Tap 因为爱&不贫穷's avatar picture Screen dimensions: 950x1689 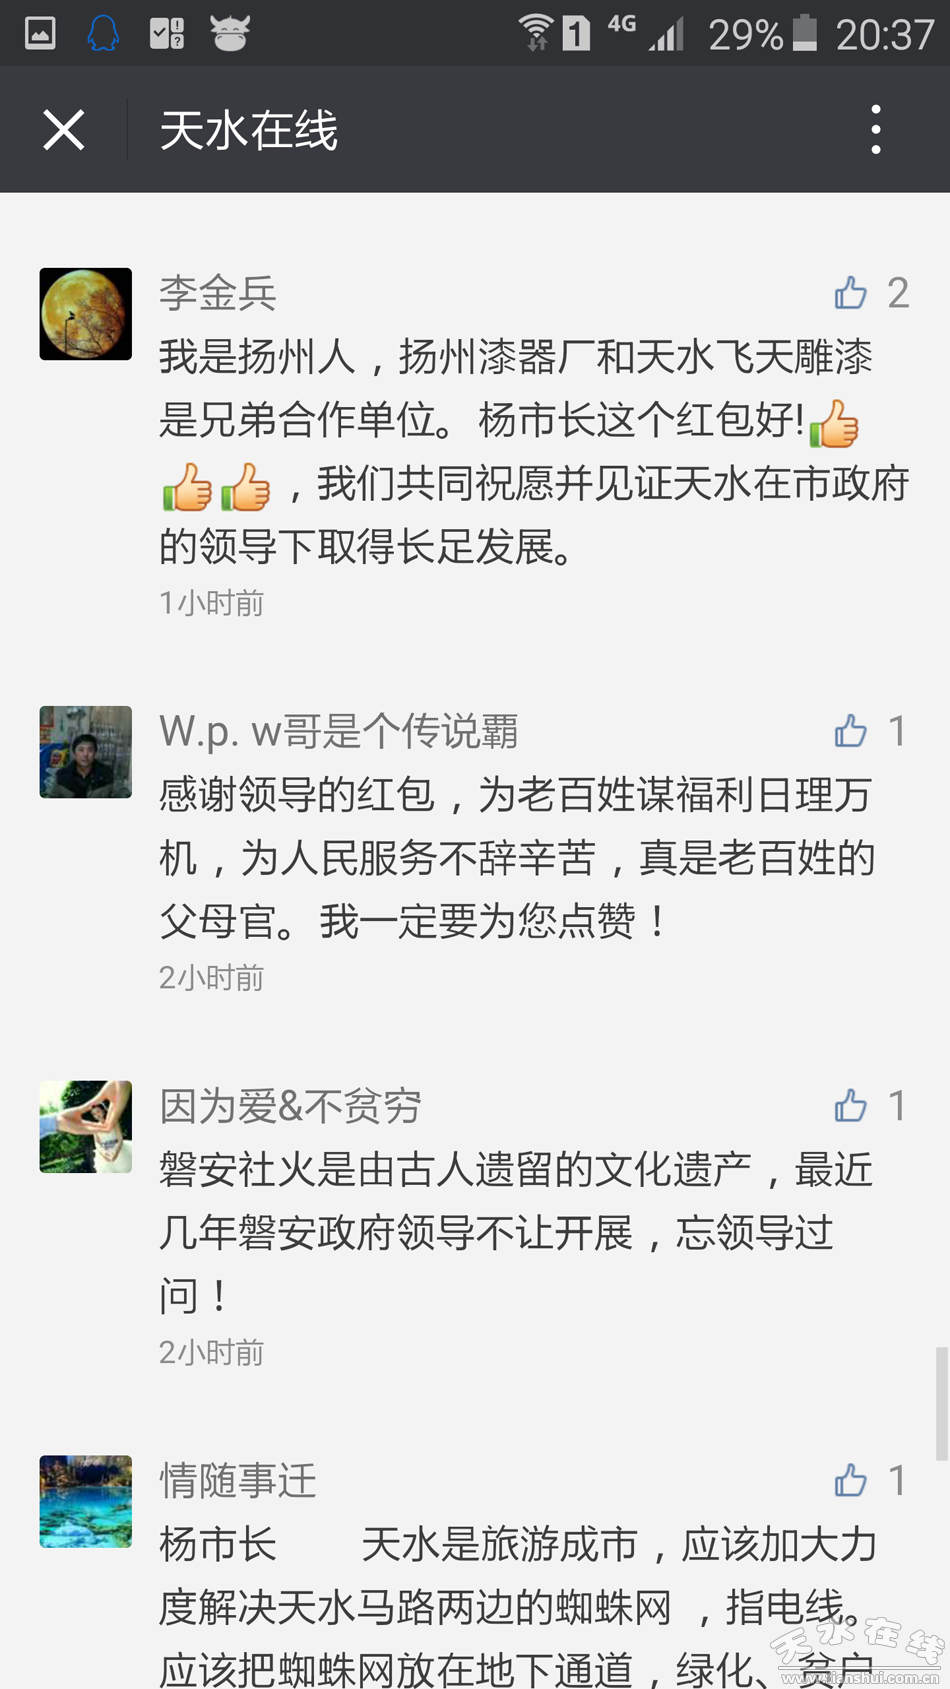86,1126
